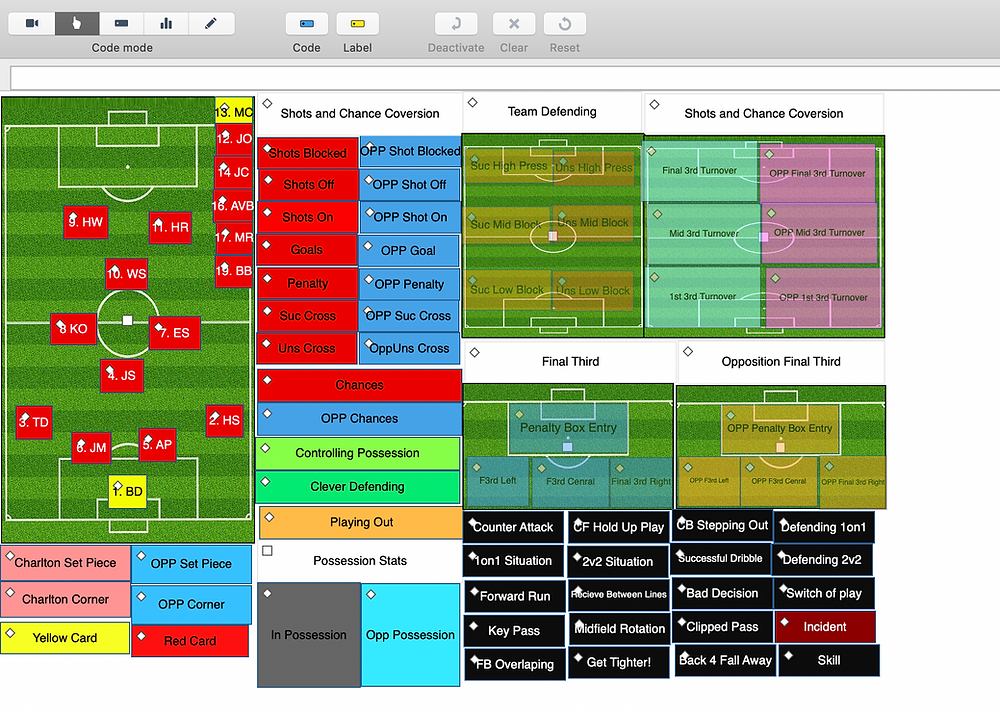
Task: Click the yellow Label button icon
Action: tap(358, 24)
